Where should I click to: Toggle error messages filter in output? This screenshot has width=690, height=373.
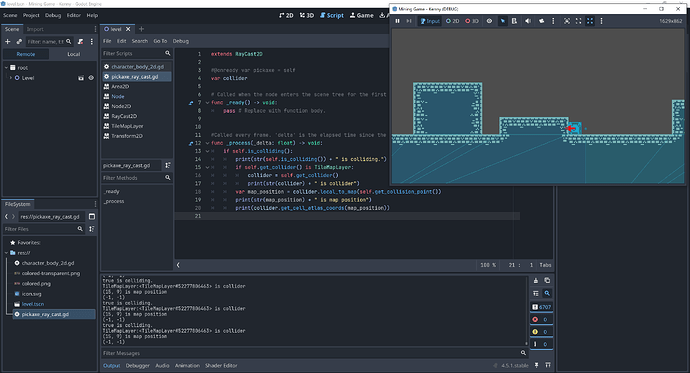[x=541, y=319]
